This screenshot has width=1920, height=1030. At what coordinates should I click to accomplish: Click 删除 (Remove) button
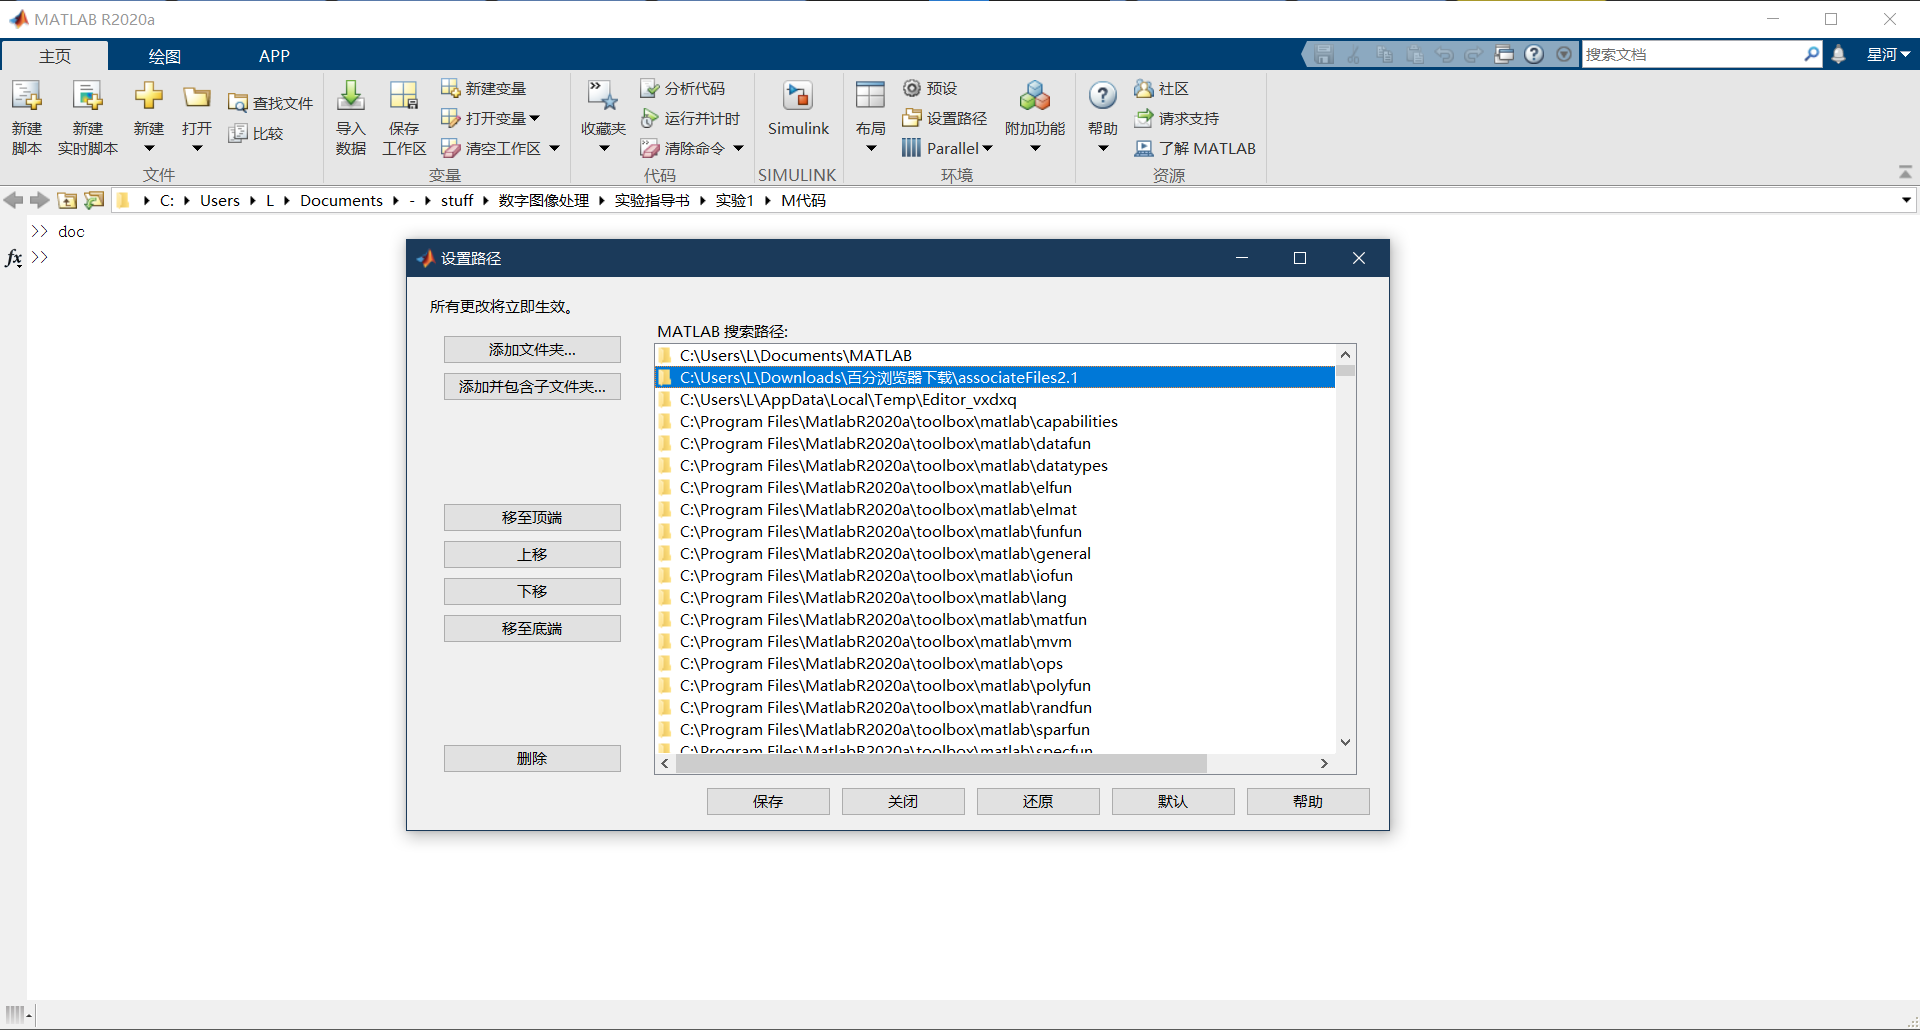pos(532,759)
